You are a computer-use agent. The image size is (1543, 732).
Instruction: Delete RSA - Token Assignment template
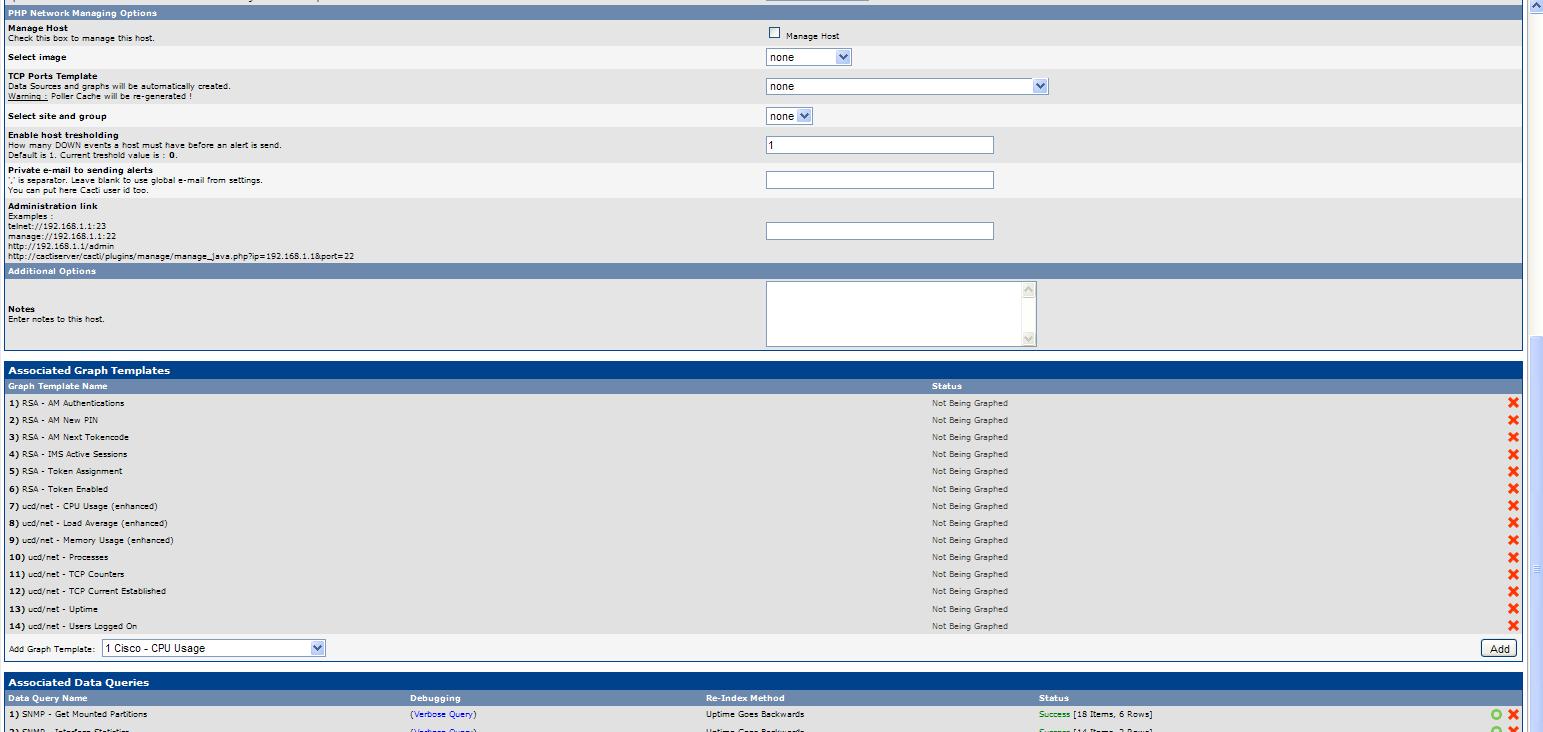pyautogui.click(x=1513, y=471)
